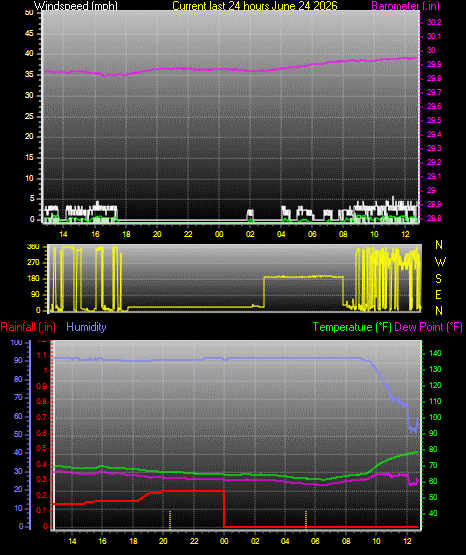Click the red "Rainfall (.in)" legend label
This screenshot has height=555, width=466.
tap(28, 327)
